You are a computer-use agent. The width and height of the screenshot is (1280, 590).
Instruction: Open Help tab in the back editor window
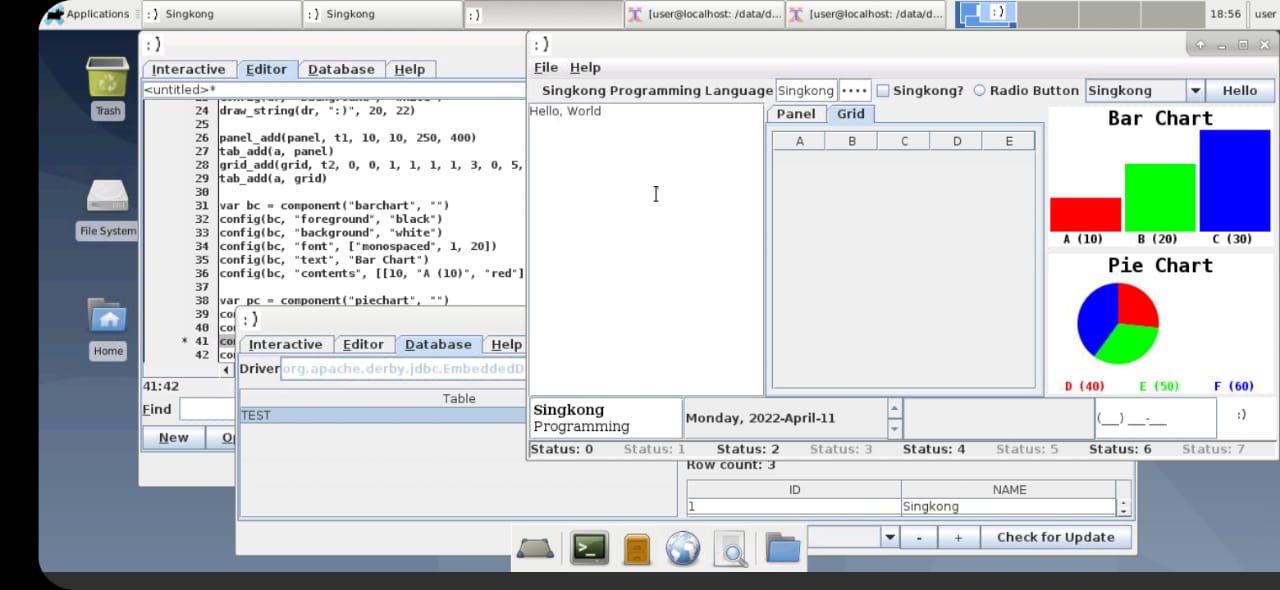click(409, 69)
